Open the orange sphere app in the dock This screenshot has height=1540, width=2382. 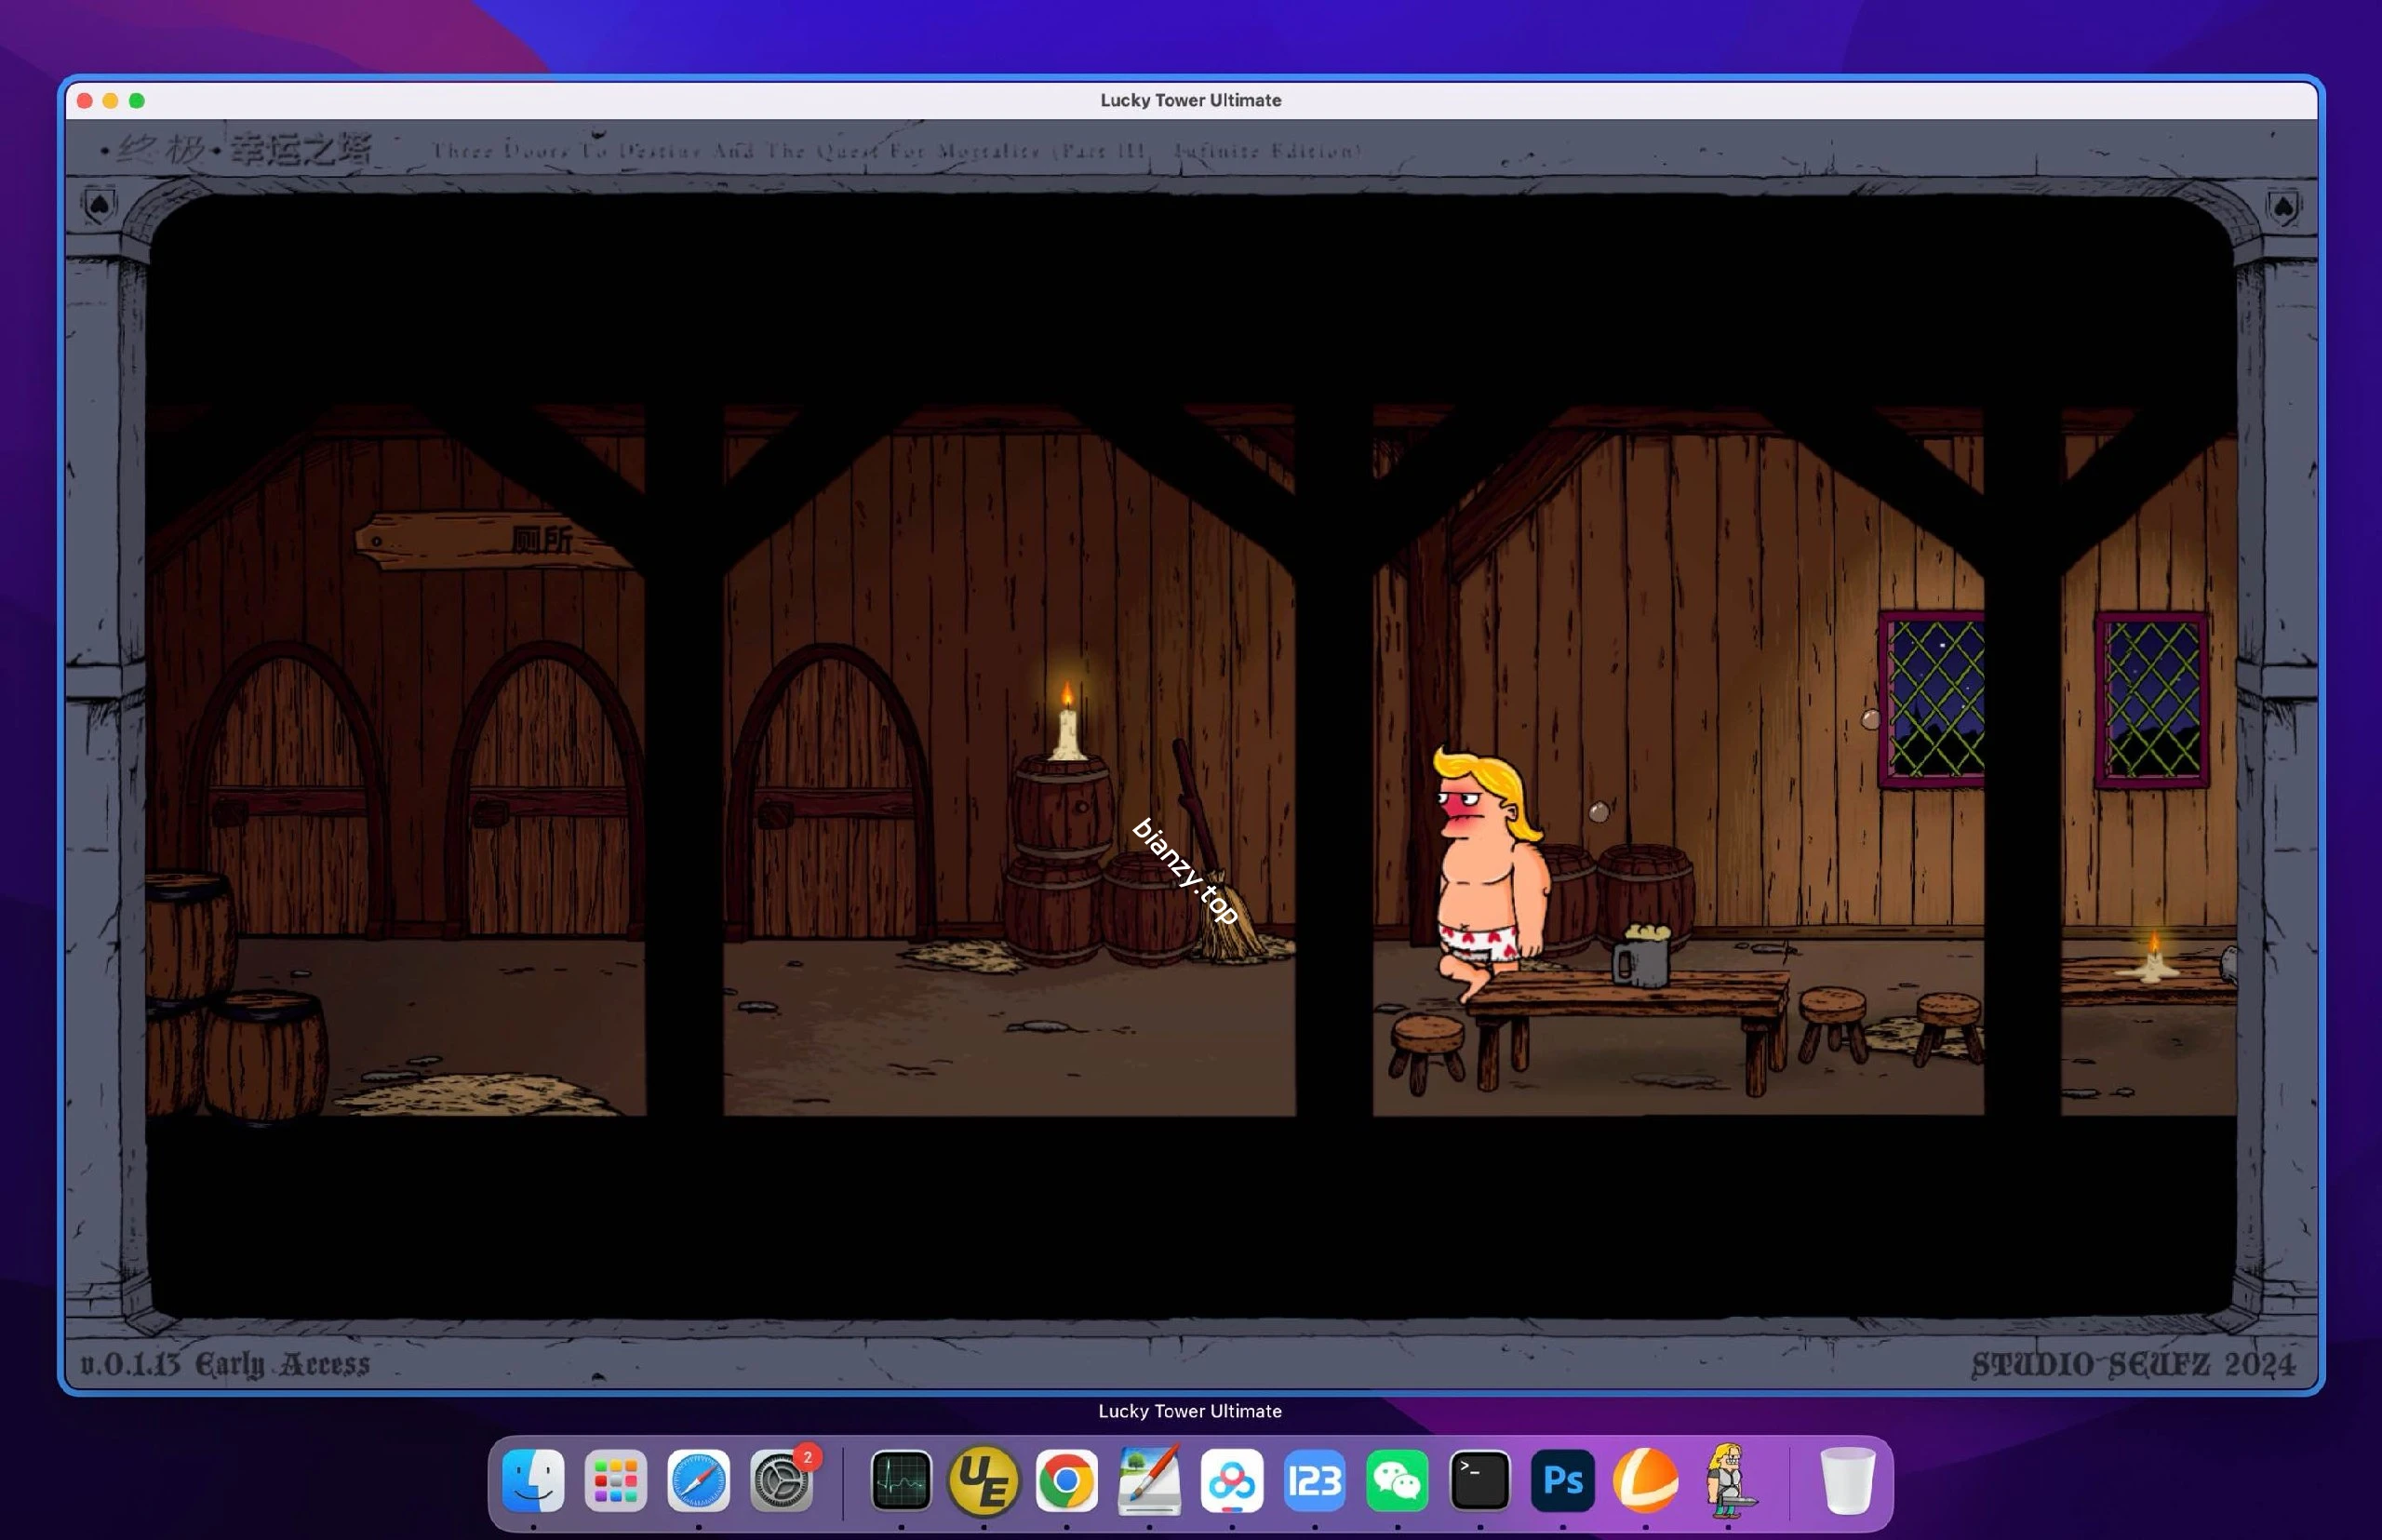coord(1646,1480)
